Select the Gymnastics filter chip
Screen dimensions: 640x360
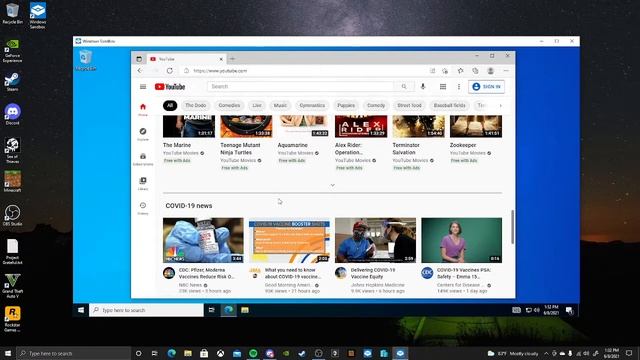pos(312,105)
